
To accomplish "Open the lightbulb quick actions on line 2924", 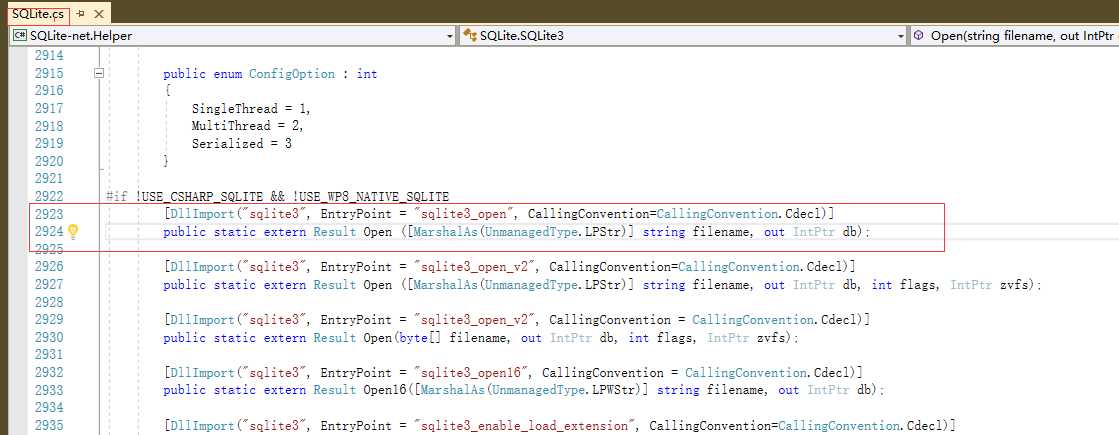I will coord(72,231).
